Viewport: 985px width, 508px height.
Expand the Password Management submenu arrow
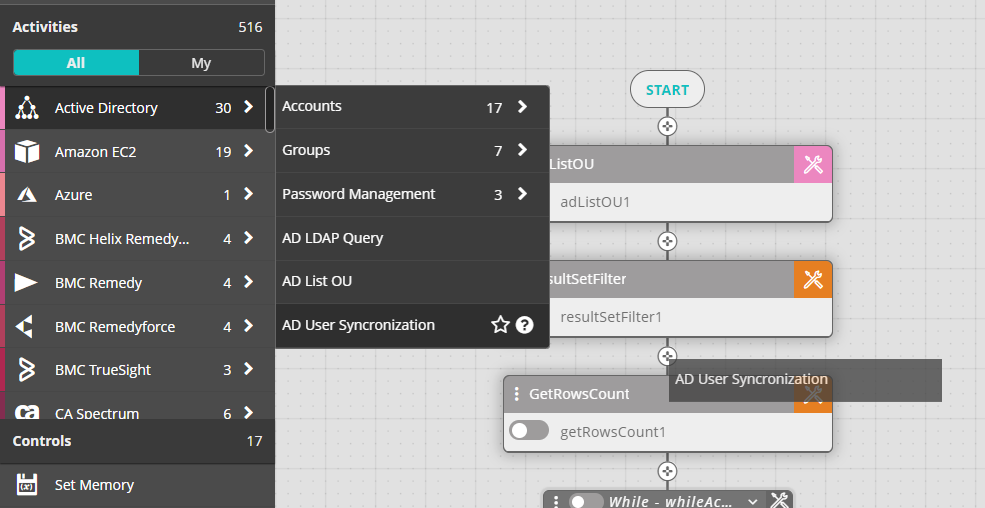[x=523, y=194]
